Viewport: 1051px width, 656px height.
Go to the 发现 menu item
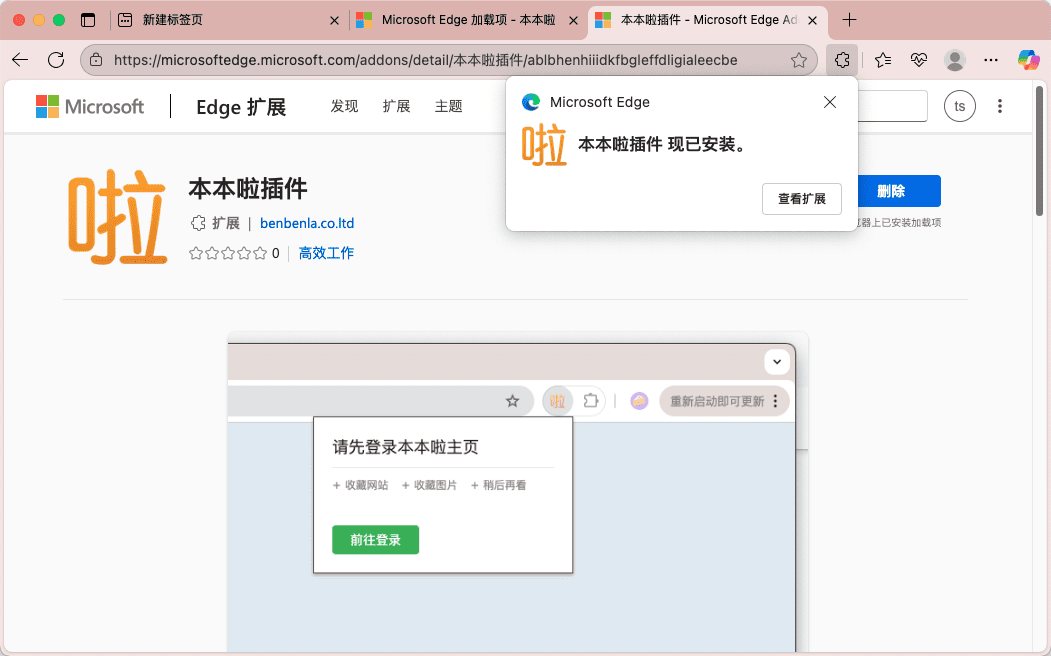click(344, 106)
